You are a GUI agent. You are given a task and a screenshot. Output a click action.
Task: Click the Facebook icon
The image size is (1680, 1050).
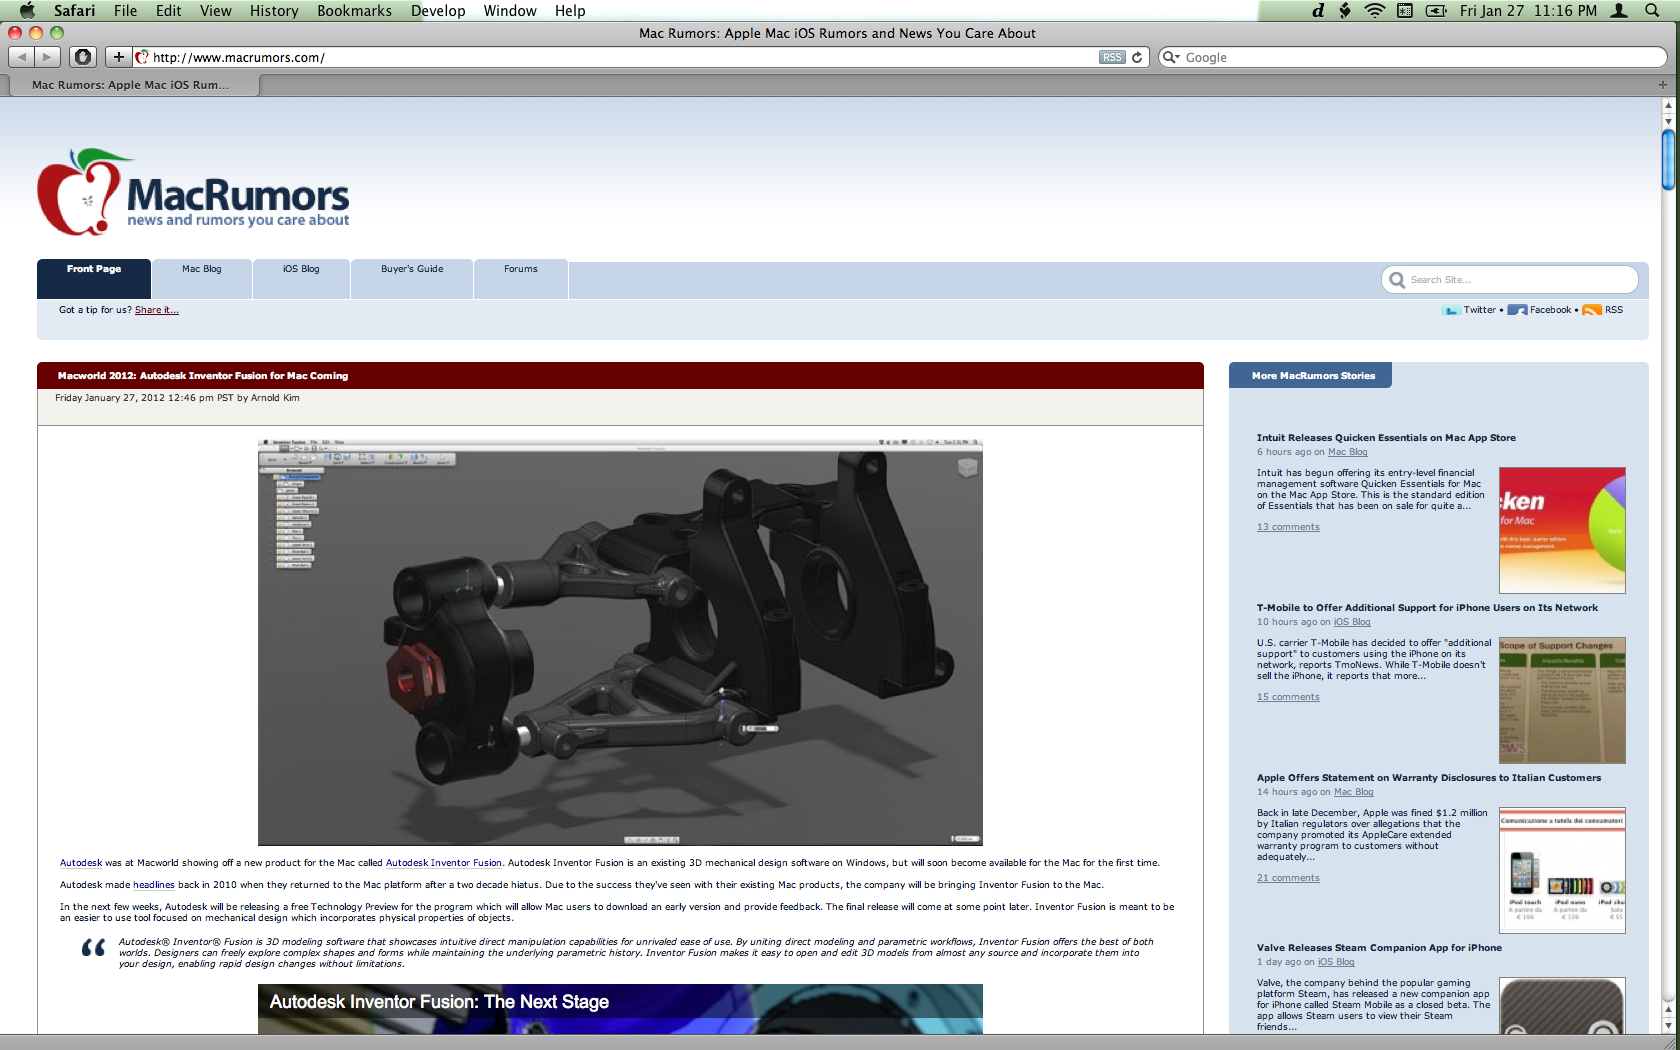(1517, 310)
